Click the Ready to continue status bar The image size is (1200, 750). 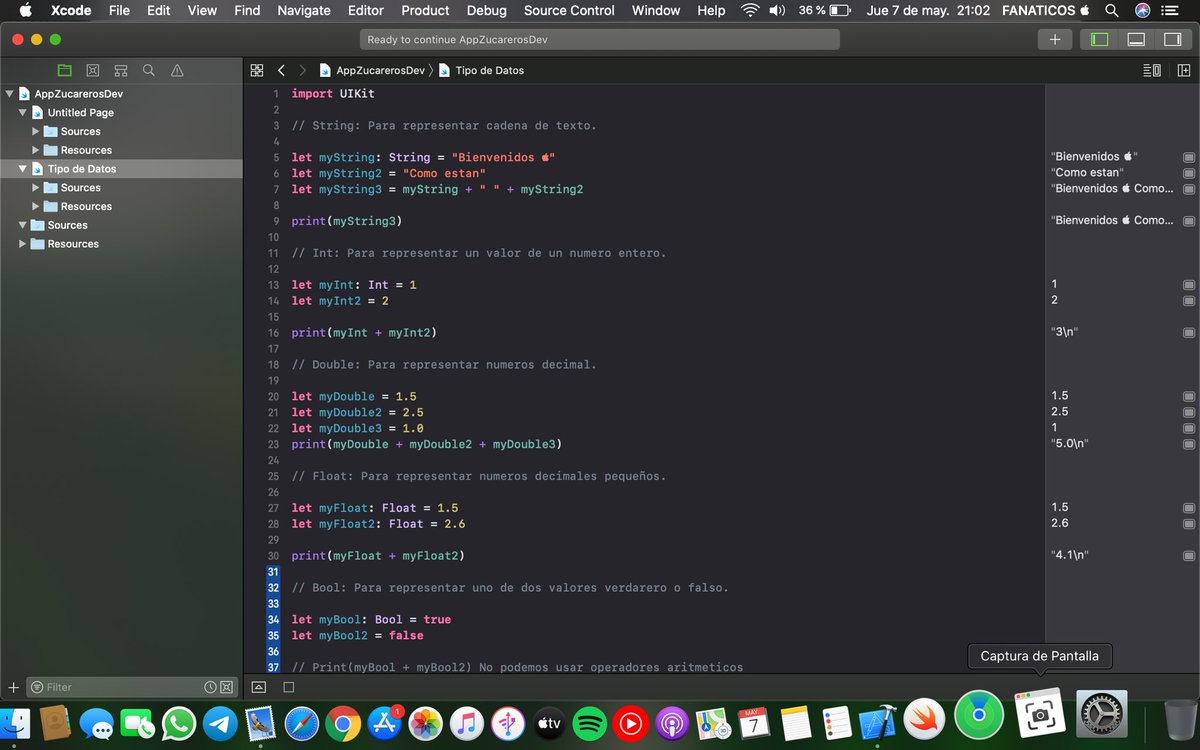point(600,39)
